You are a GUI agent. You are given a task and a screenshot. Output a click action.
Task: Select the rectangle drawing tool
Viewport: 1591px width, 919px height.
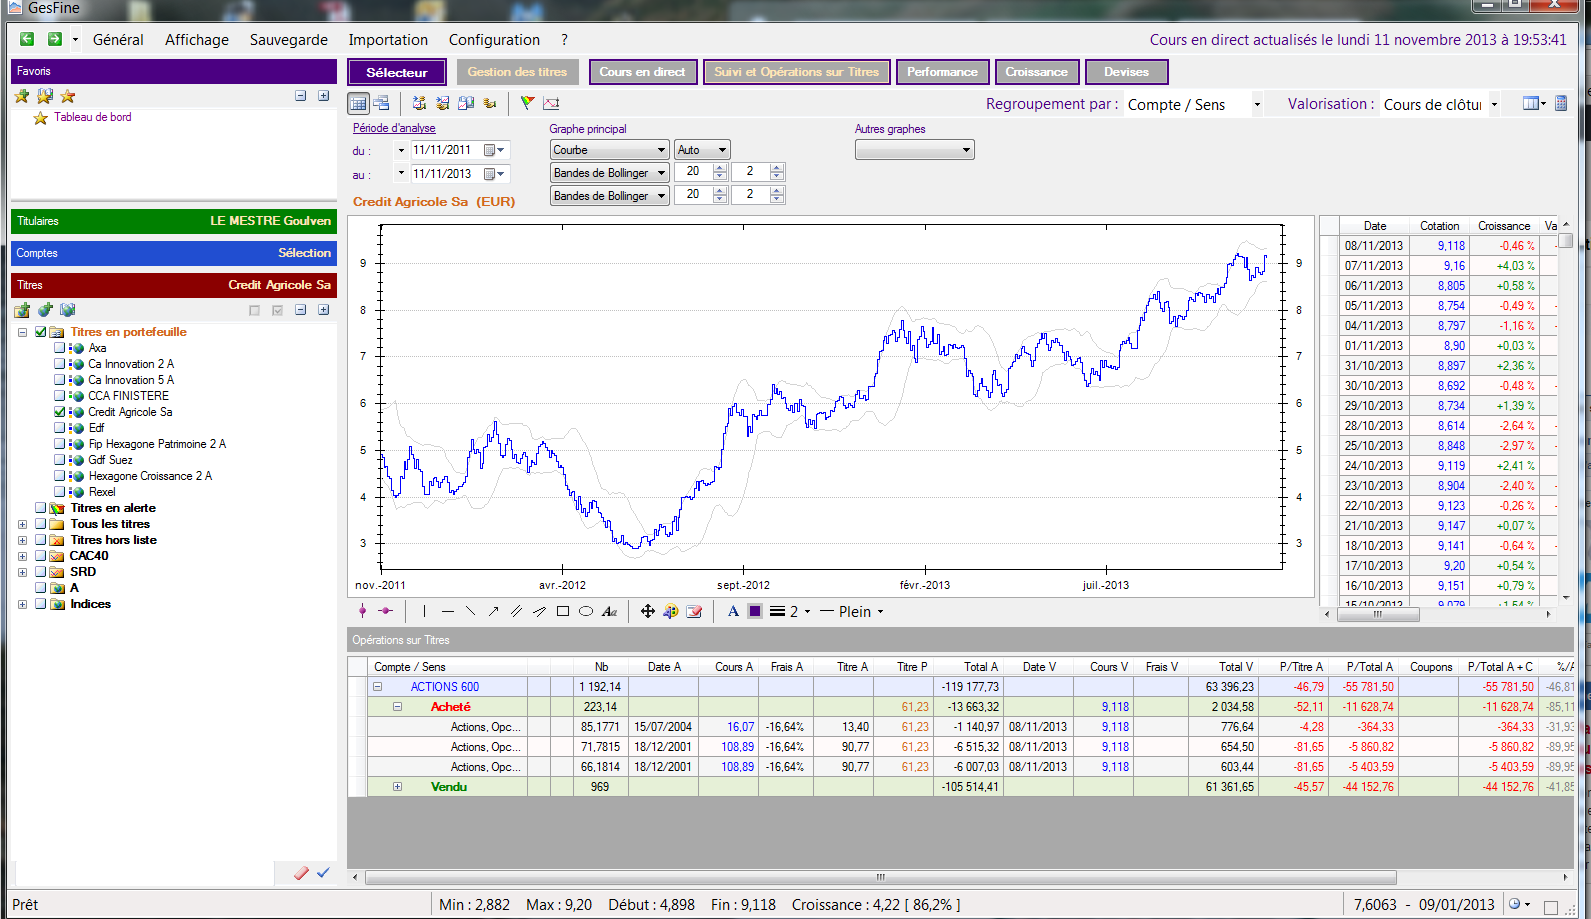[x=563, y=611]
